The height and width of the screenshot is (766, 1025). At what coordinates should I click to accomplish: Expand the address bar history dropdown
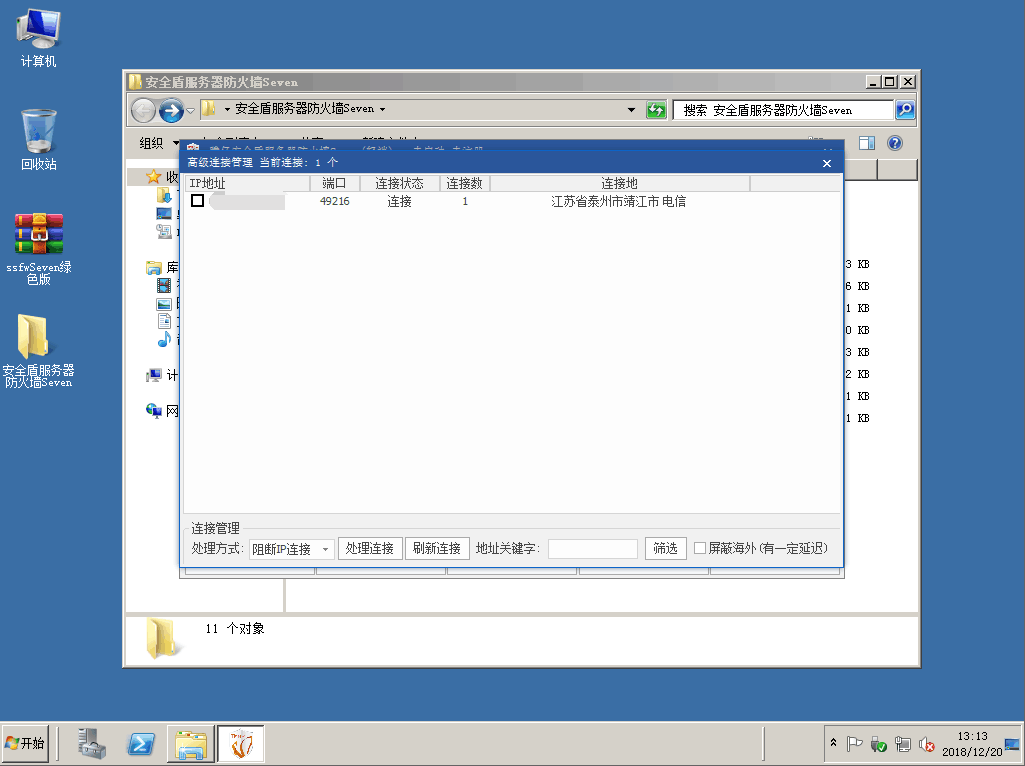click(x=631, y=109)
